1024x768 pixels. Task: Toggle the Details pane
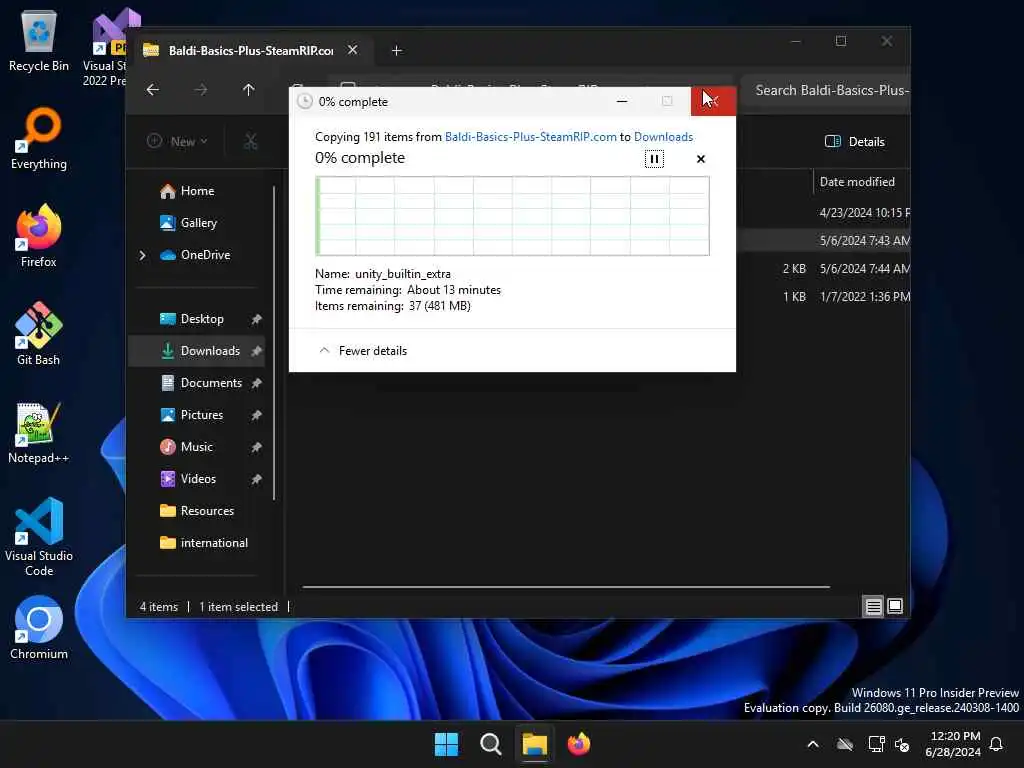855,142
